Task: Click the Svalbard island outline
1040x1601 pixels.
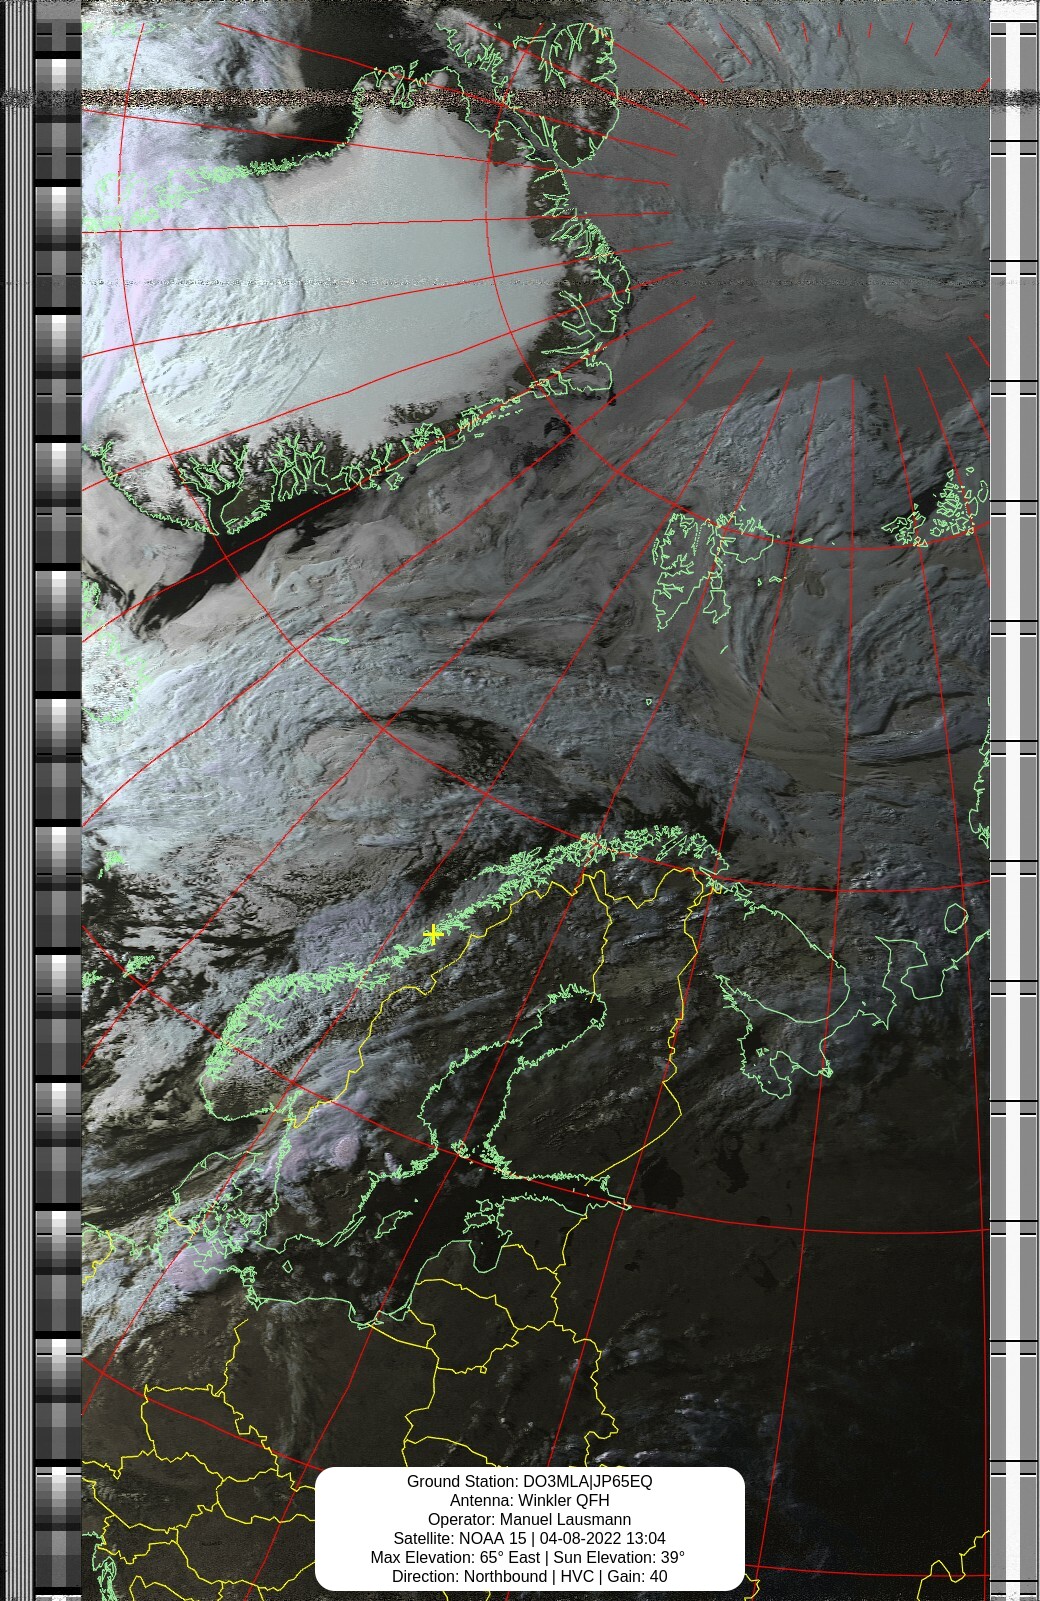Action: tap(690, 570)
